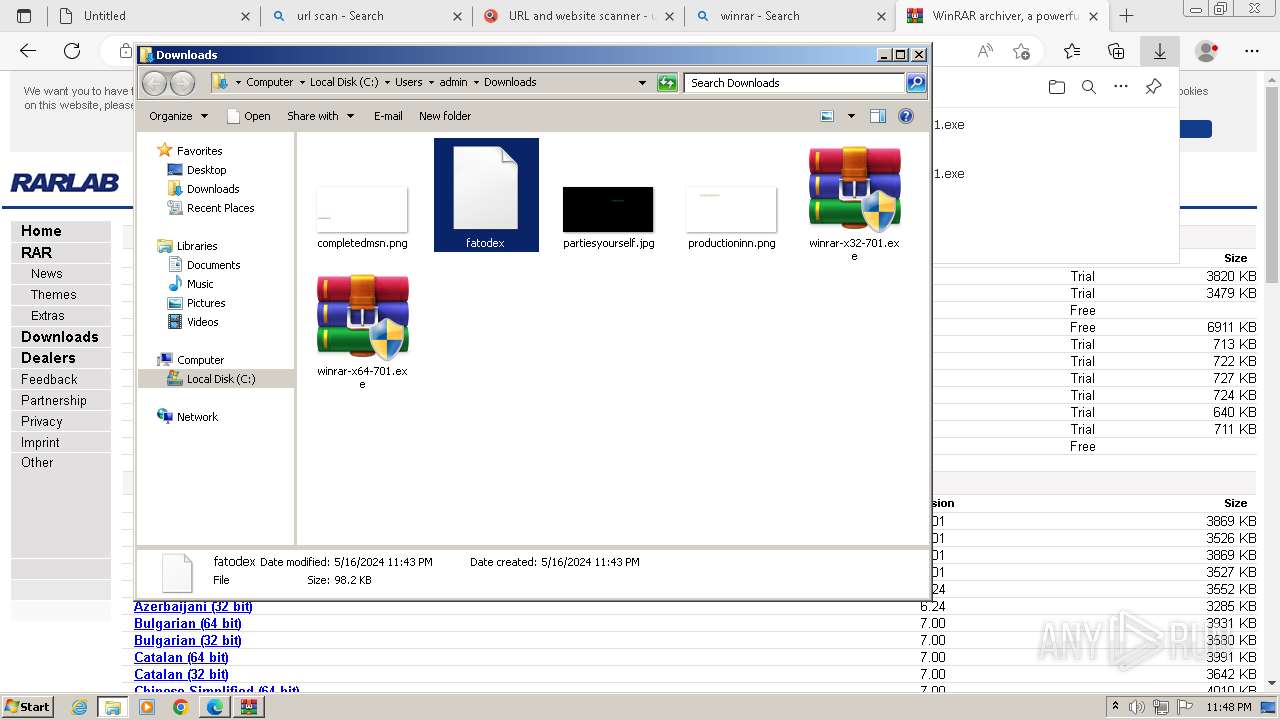Select Computer in the navigation pane
Image resolution: width=1280 pixels, height=720 pixels.
click(200, 360)
